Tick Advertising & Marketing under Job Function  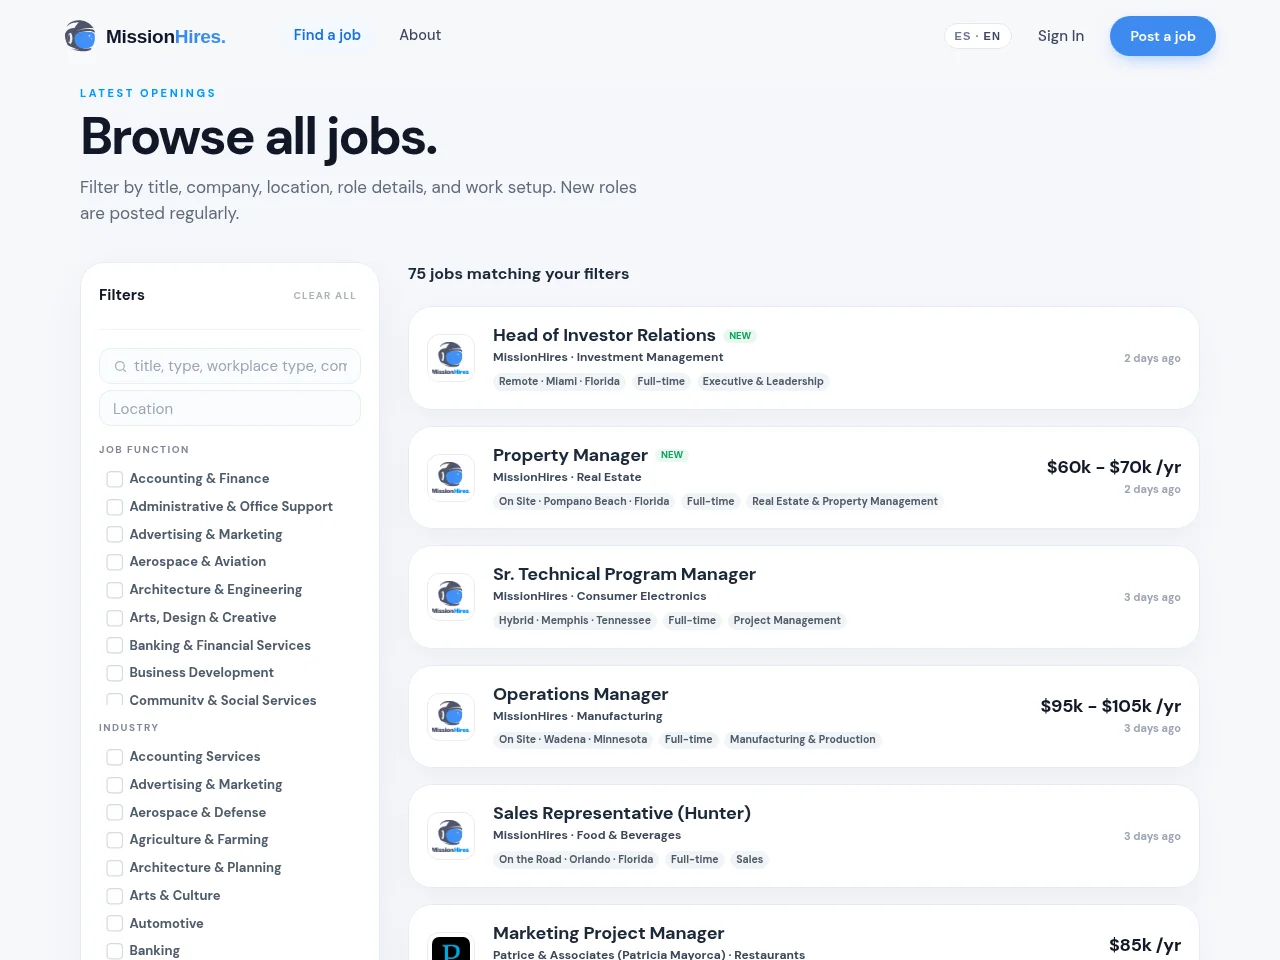point(115,535)
